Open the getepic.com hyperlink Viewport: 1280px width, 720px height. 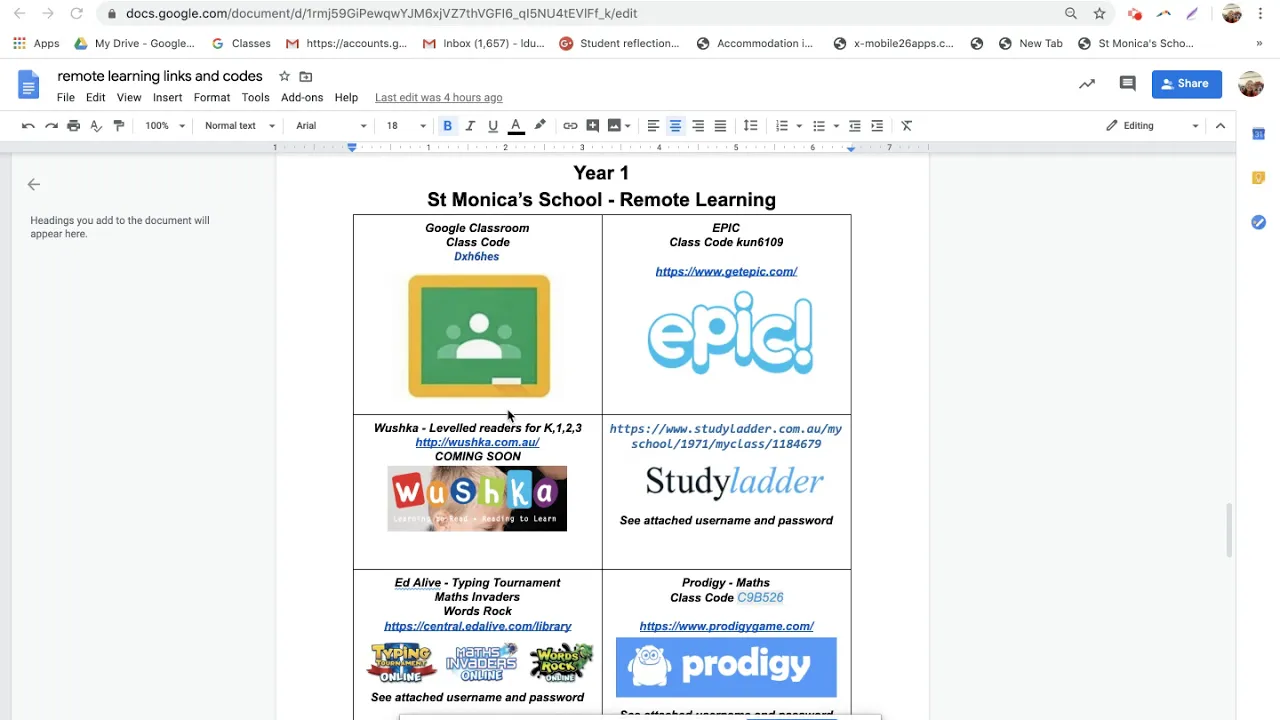click(726, 271)
